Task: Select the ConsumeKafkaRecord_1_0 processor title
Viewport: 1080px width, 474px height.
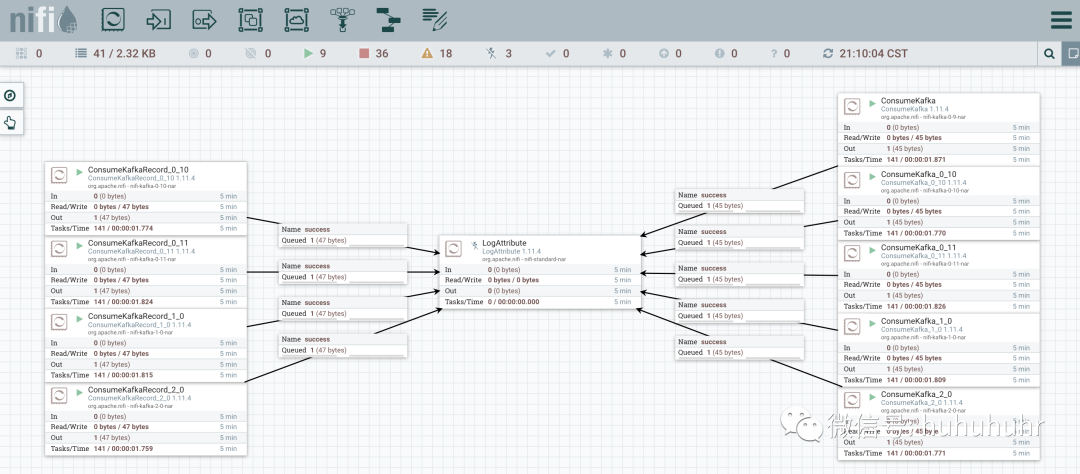Action: point(136,316)
